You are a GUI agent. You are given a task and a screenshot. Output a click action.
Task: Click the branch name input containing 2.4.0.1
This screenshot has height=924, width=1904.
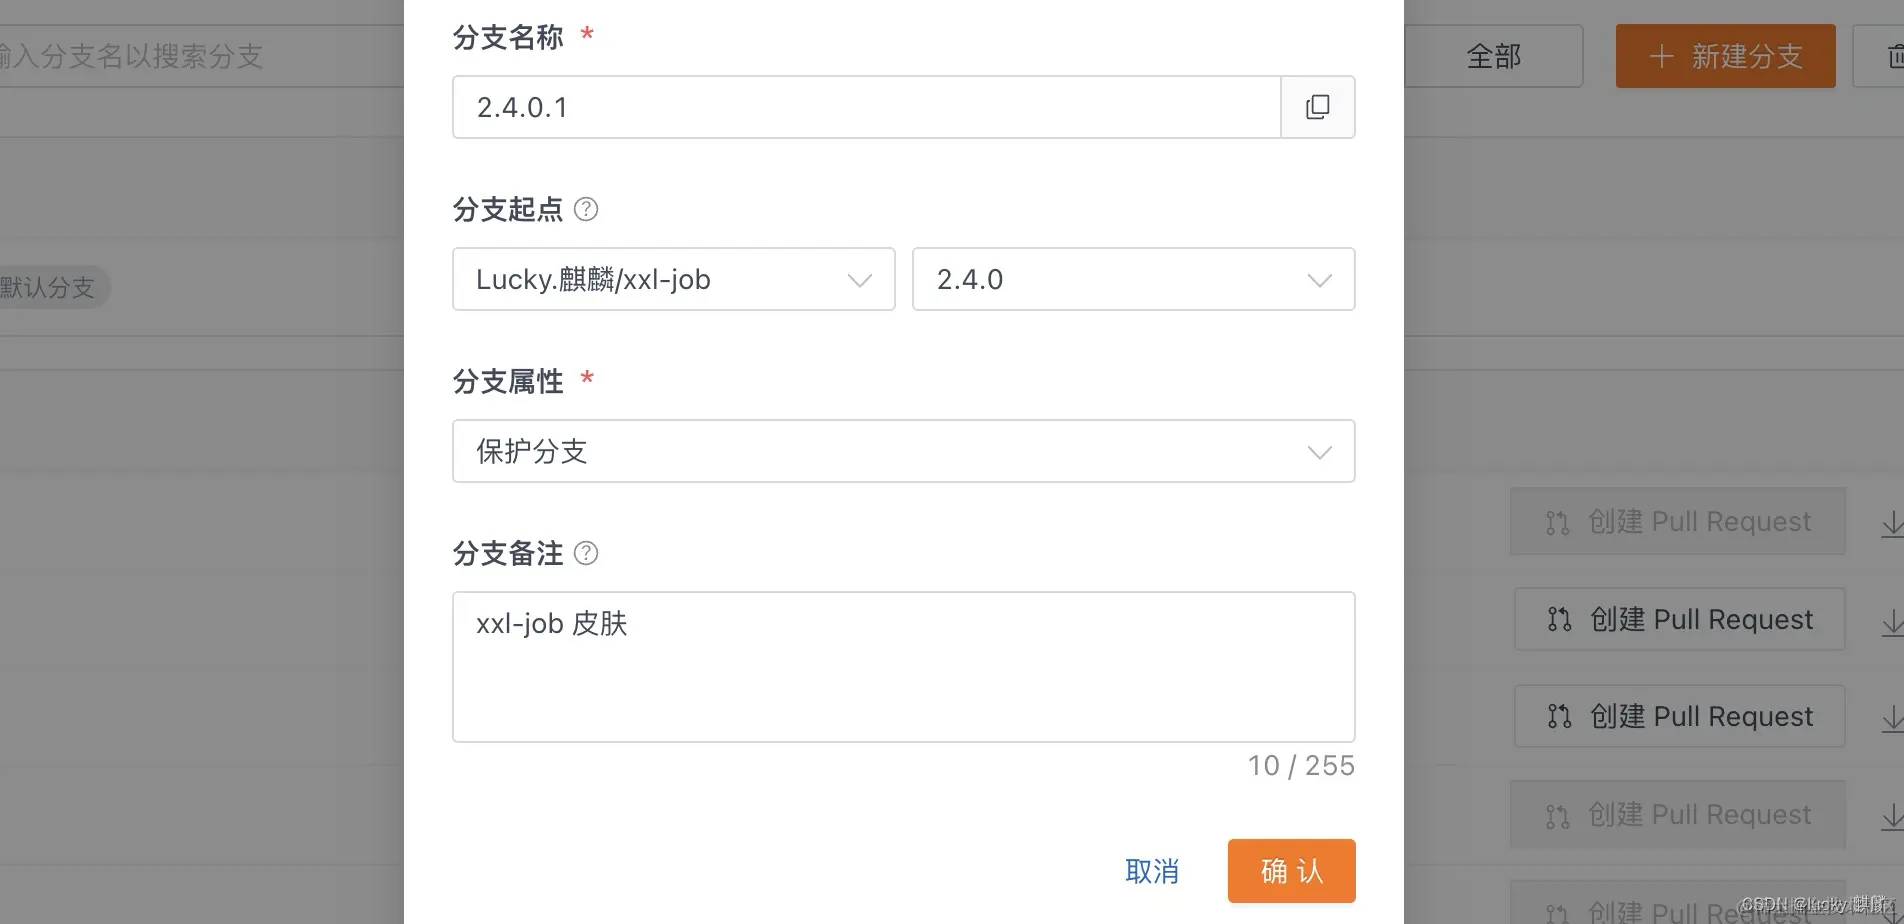click(x=866, y=107)
